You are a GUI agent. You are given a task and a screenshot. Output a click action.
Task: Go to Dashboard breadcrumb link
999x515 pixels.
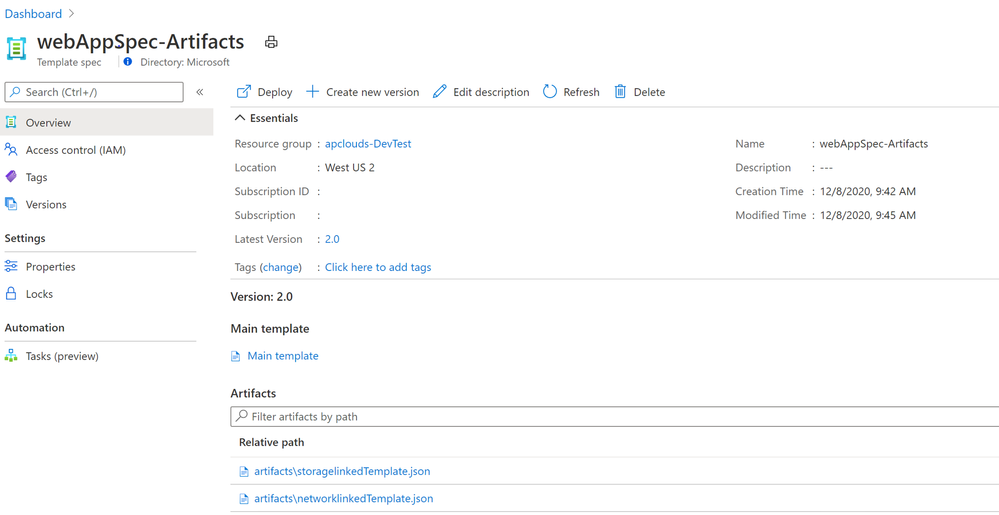pyautogui.click(x=33, y=13)
